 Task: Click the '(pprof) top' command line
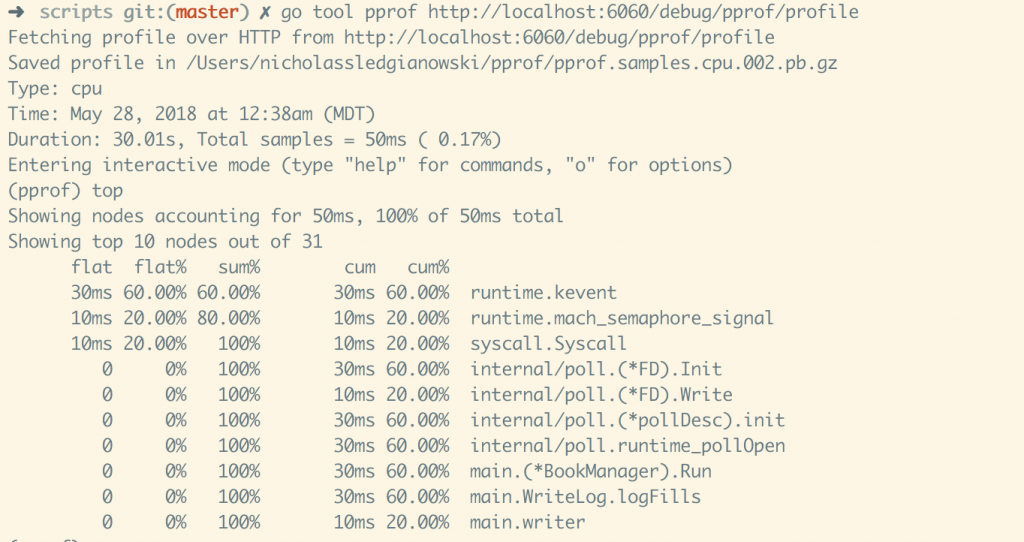click(x=66, y=190)
